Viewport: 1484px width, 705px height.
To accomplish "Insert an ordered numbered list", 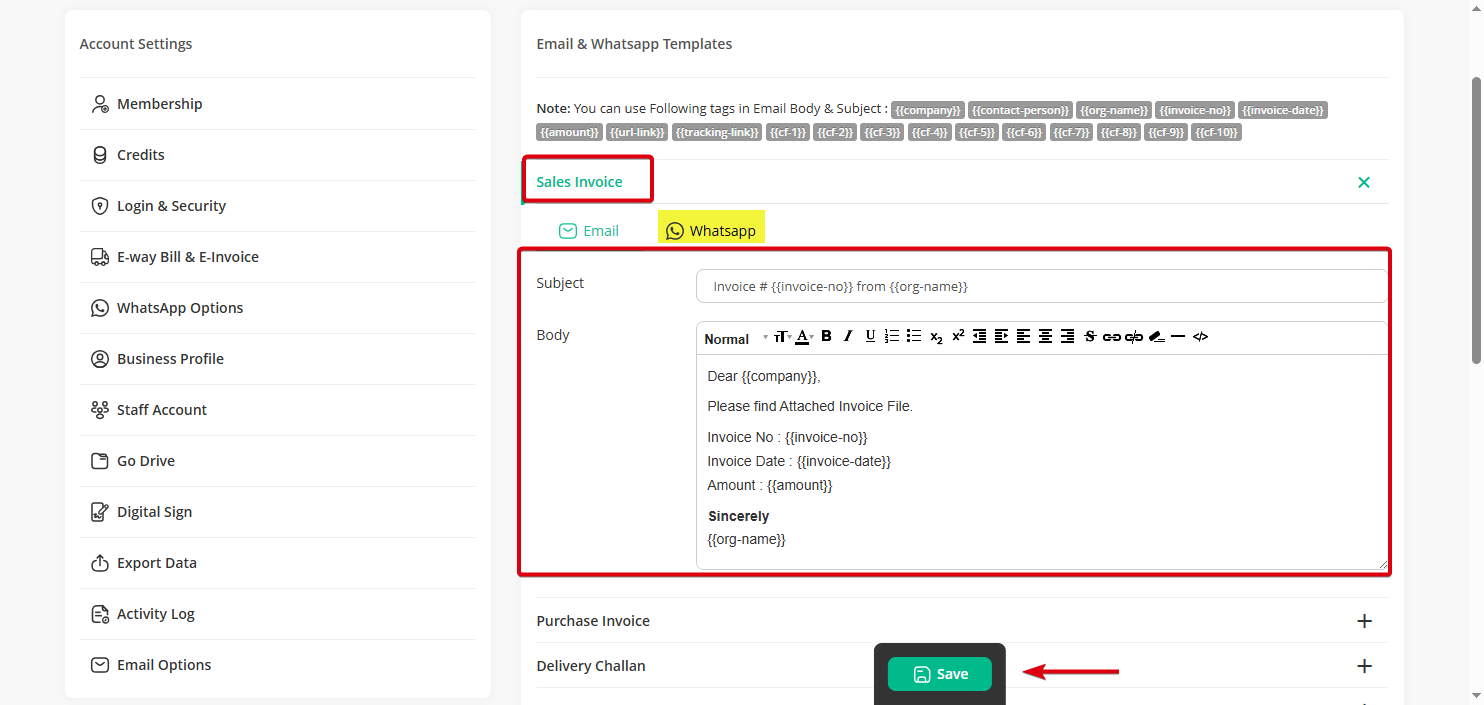I will pos(892,337).
